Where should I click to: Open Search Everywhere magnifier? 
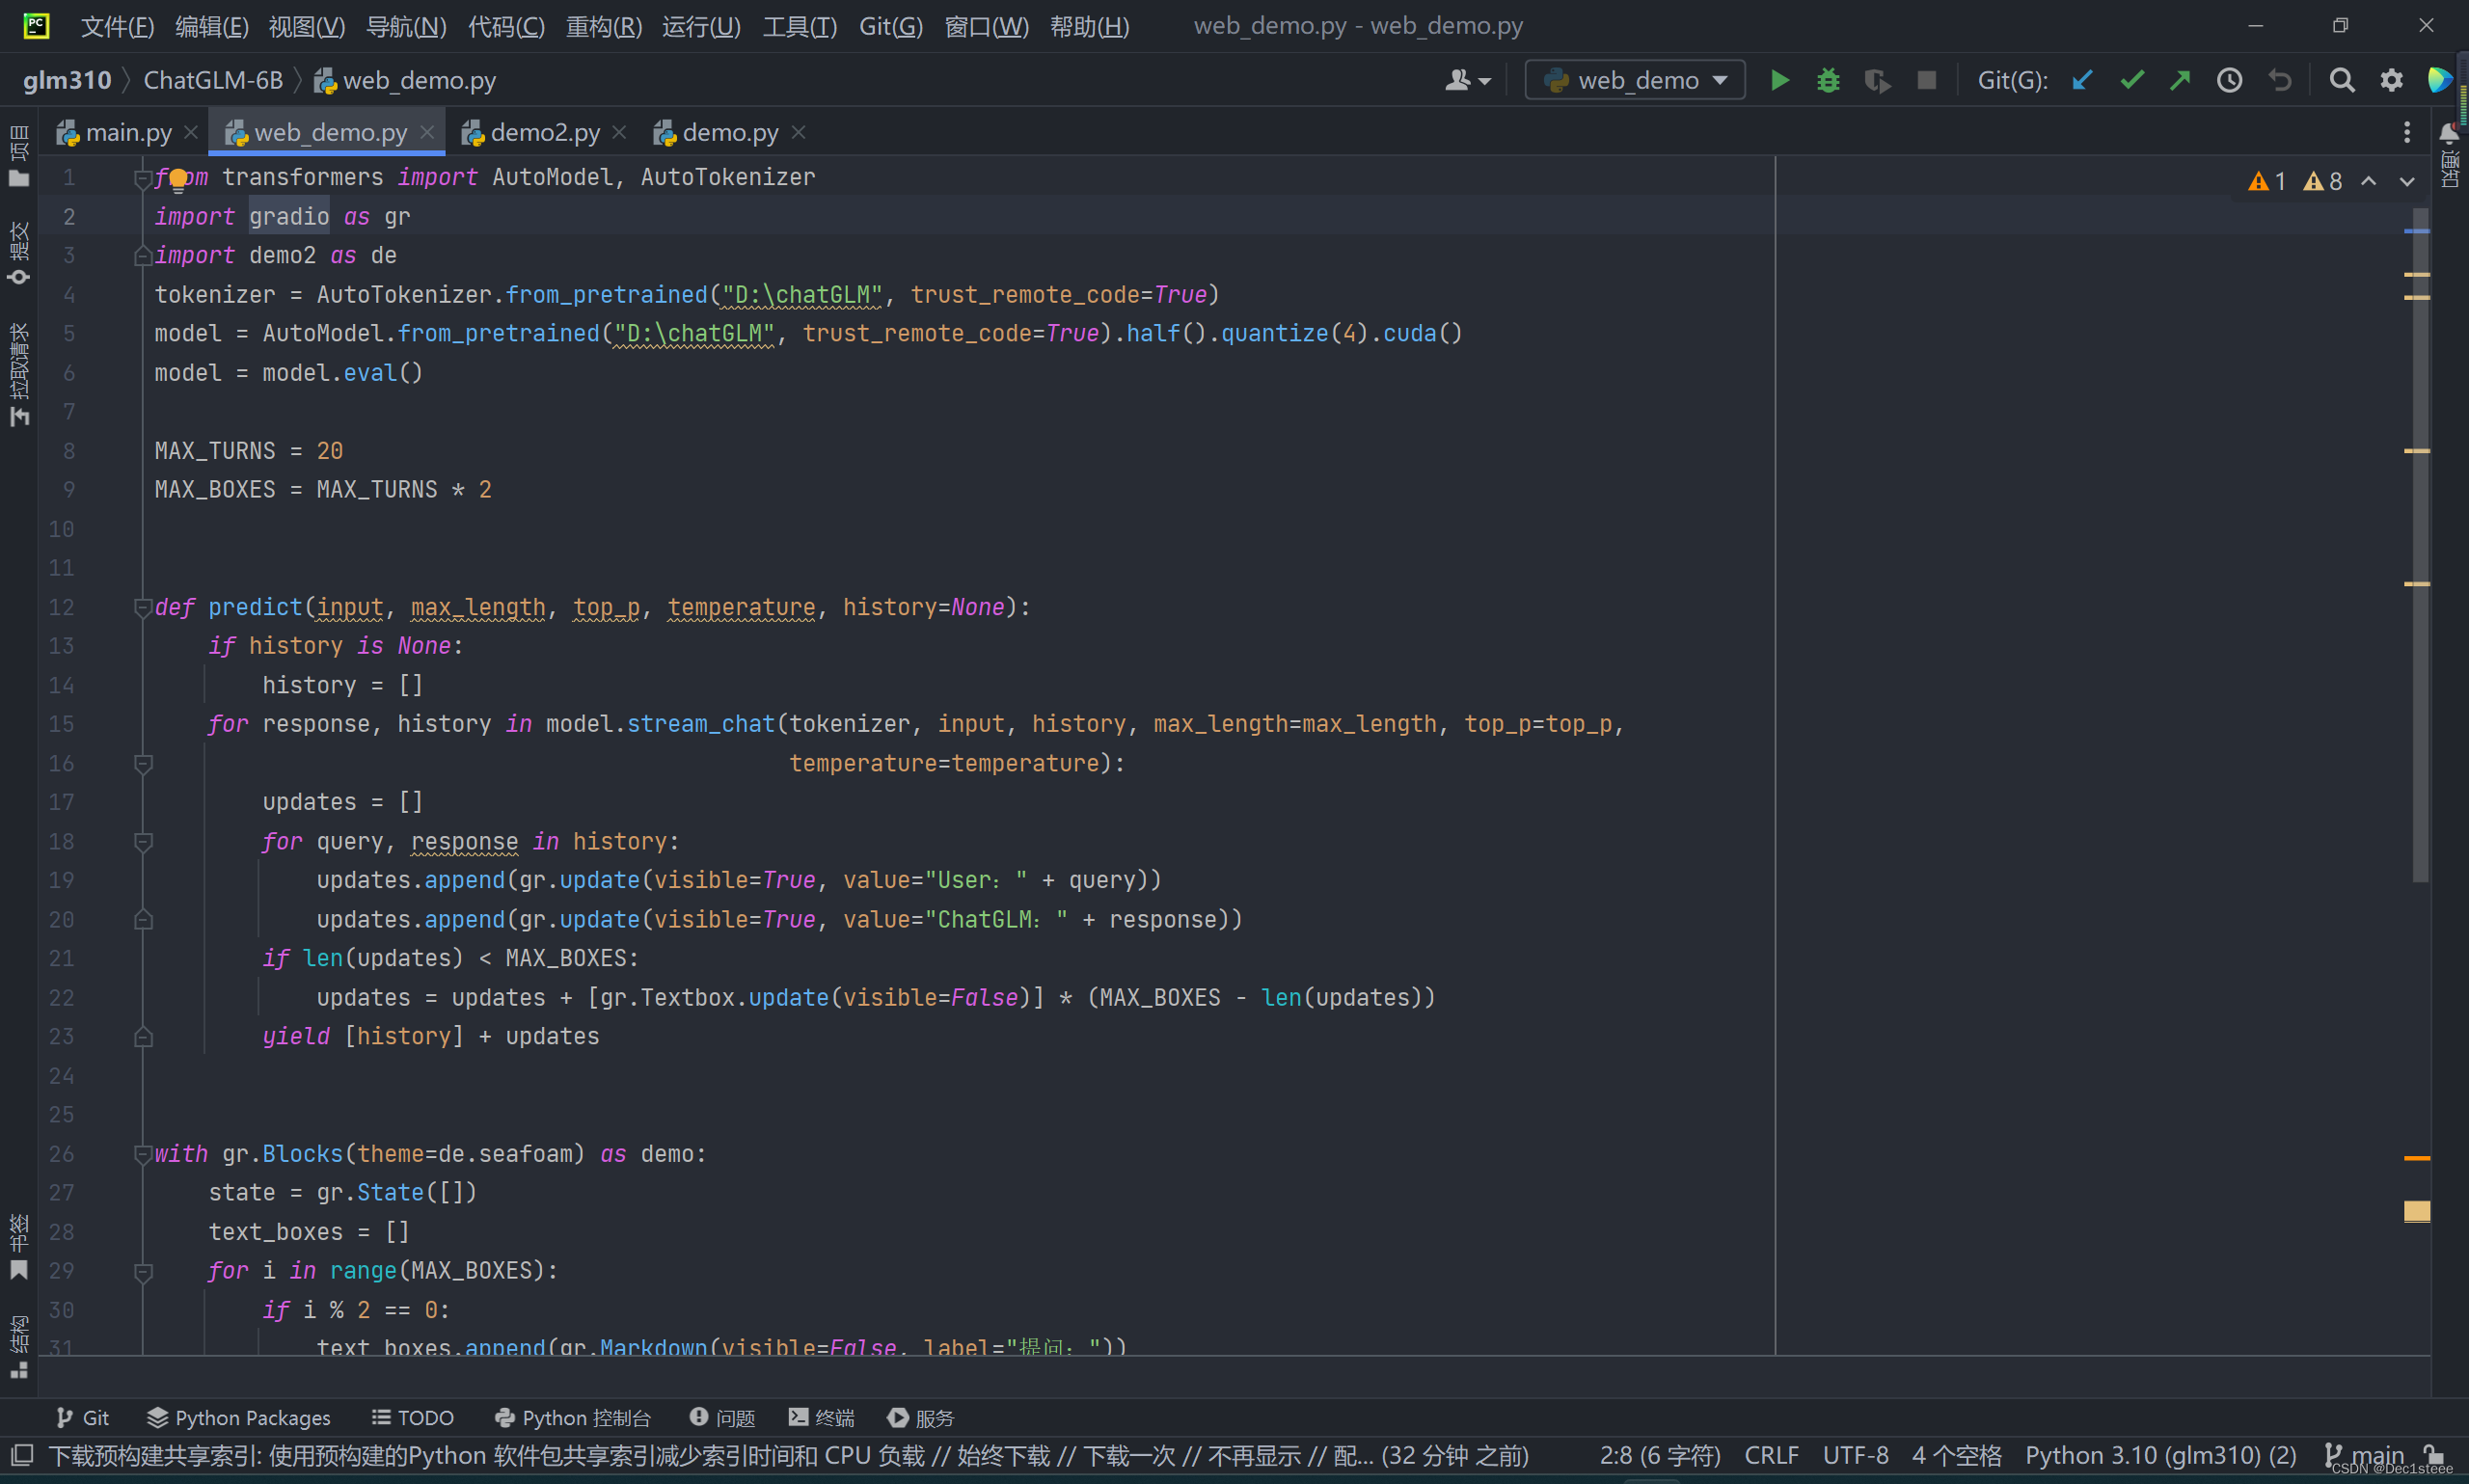click(x=2341, y=80)
